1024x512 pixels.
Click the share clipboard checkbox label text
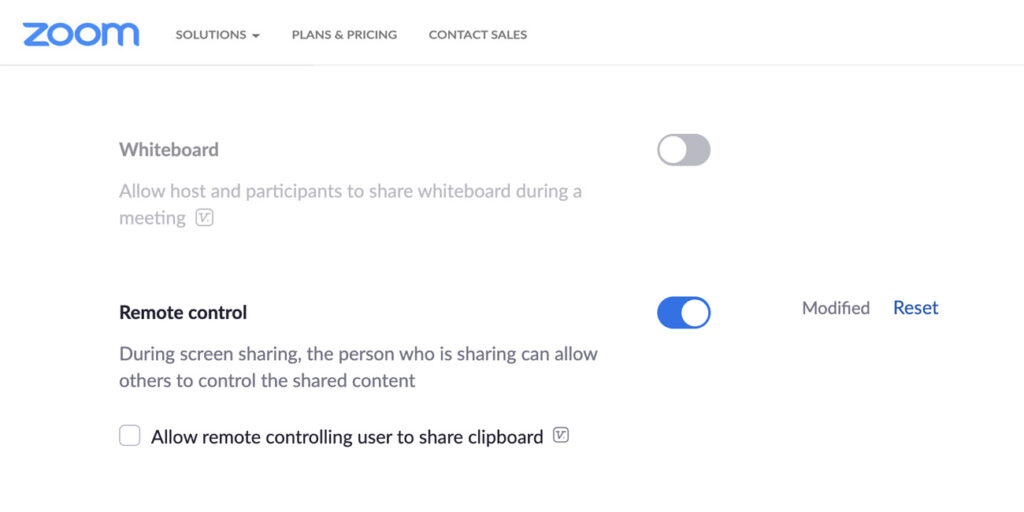click(347, 437)
